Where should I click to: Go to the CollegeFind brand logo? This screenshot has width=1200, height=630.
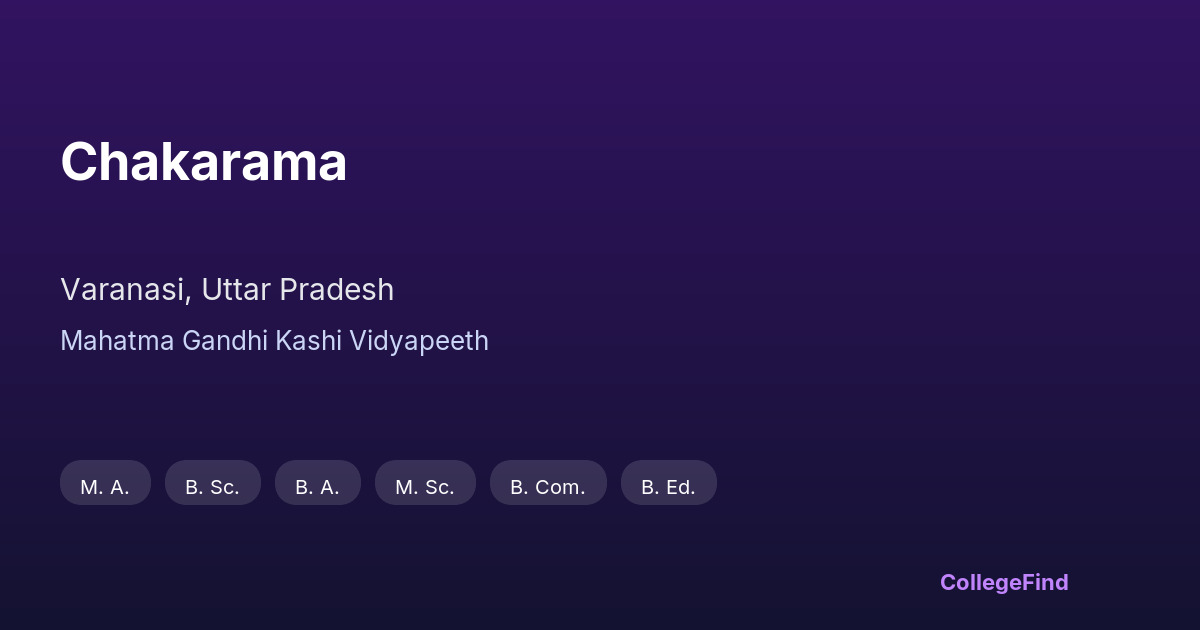coord(1004,582)
